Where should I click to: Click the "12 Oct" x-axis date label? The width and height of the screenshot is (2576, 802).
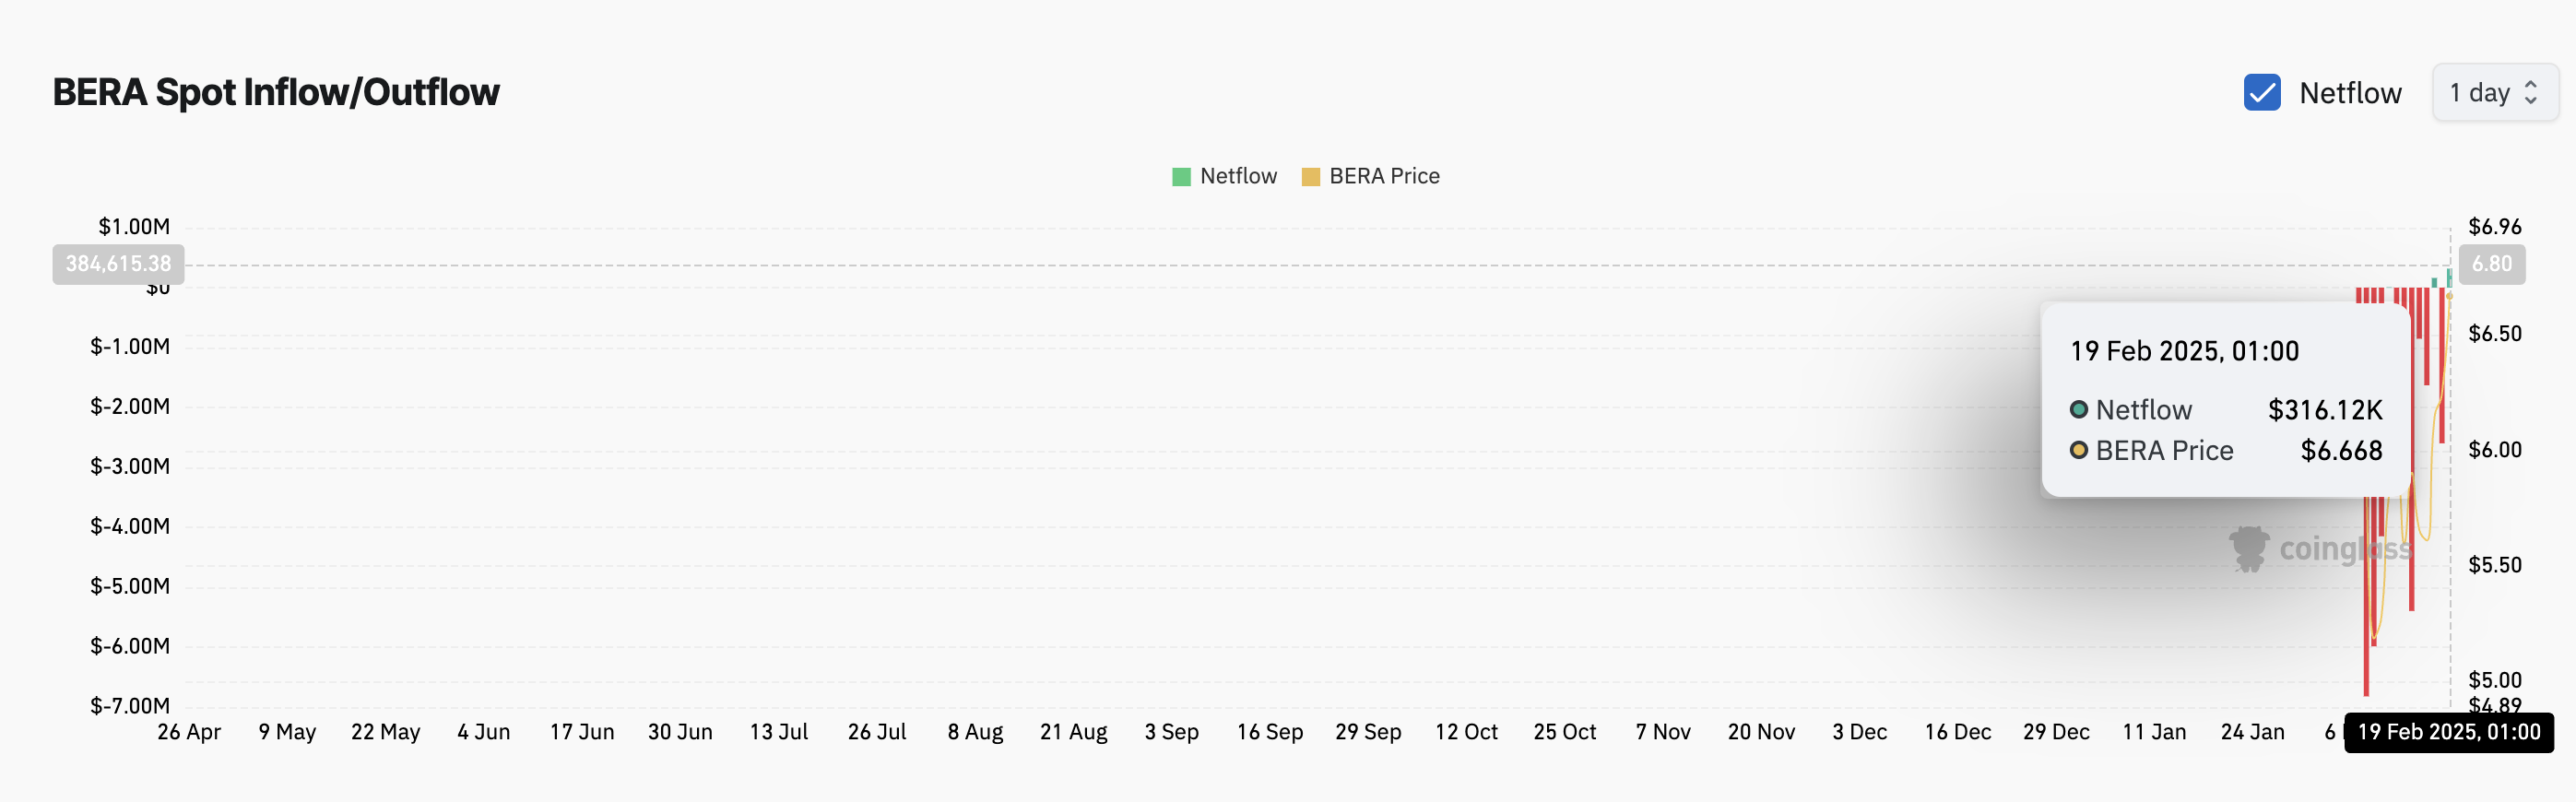tap(1466, 732)
